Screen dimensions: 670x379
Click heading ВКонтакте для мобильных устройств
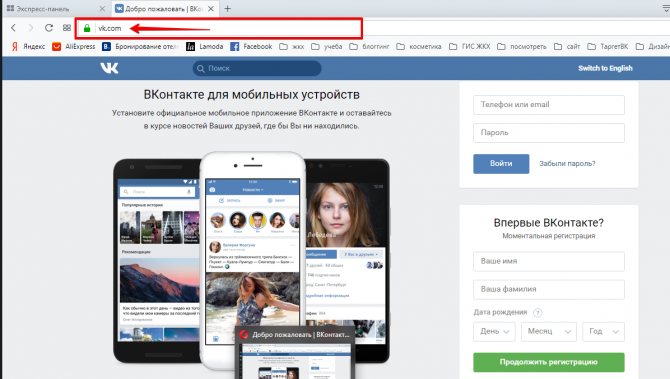tap(251, 94)
